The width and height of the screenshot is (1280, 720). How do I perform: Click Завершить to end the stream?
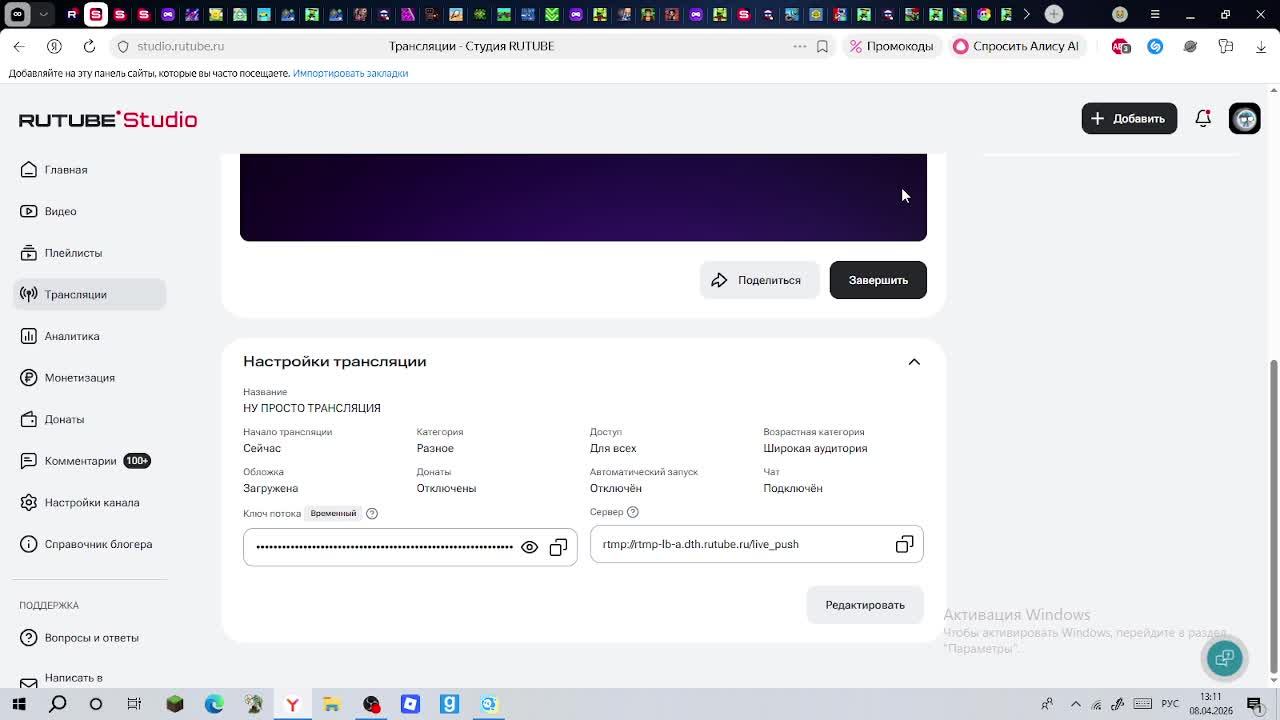[878, 280]
